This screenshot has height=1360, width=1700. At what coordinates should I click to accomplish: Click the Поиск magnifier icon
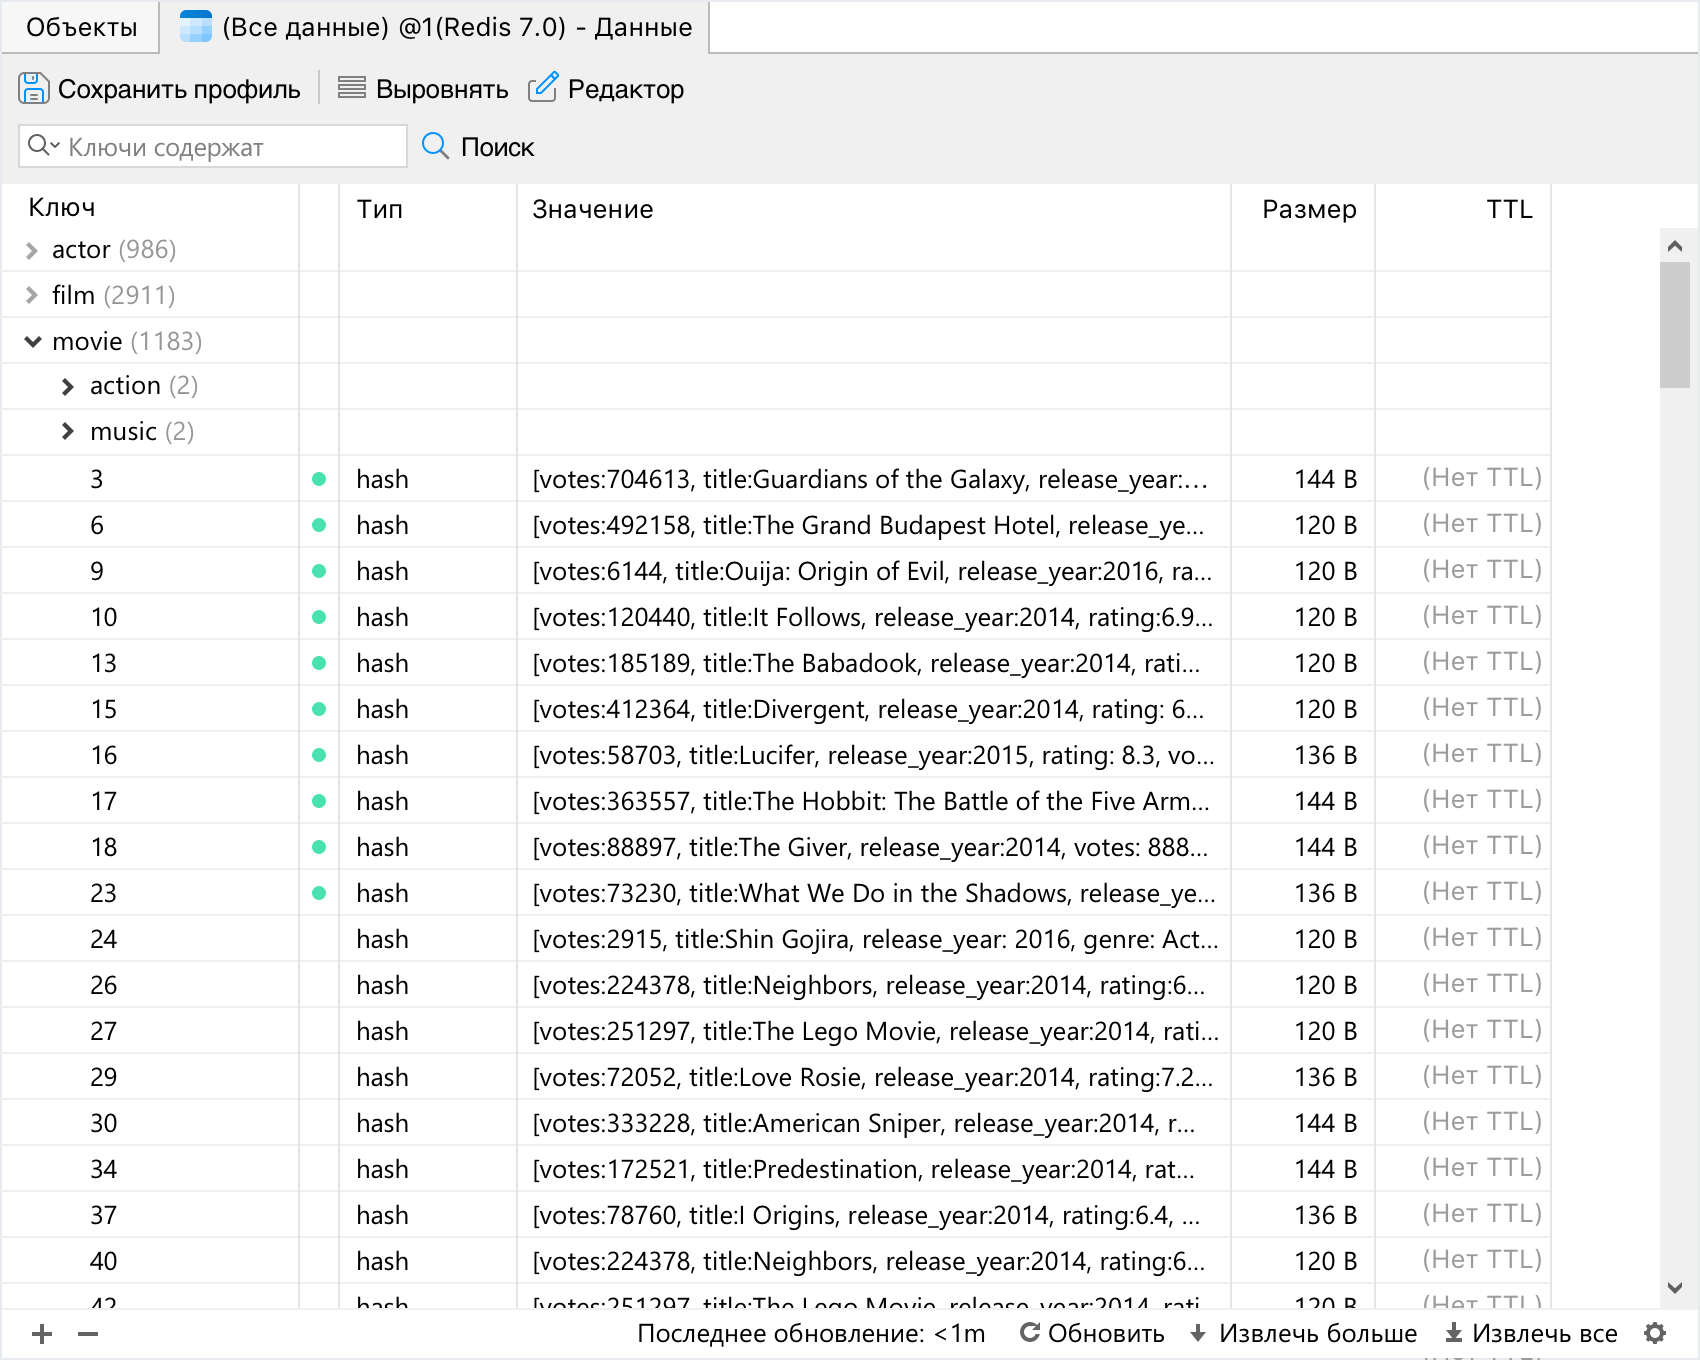click(435, 147)
